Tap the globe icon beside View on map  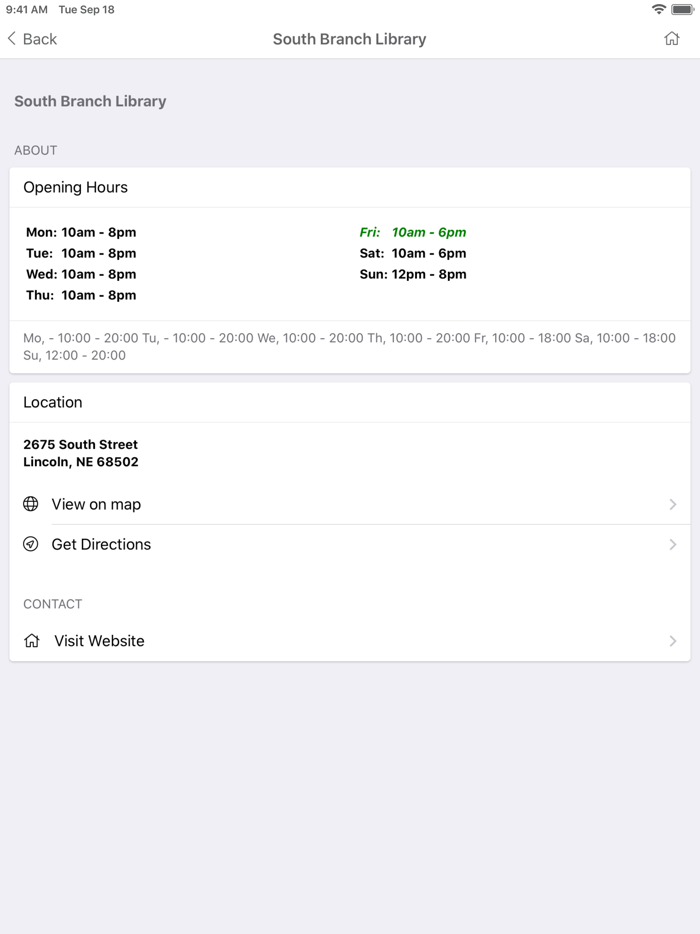coord(30,504)
